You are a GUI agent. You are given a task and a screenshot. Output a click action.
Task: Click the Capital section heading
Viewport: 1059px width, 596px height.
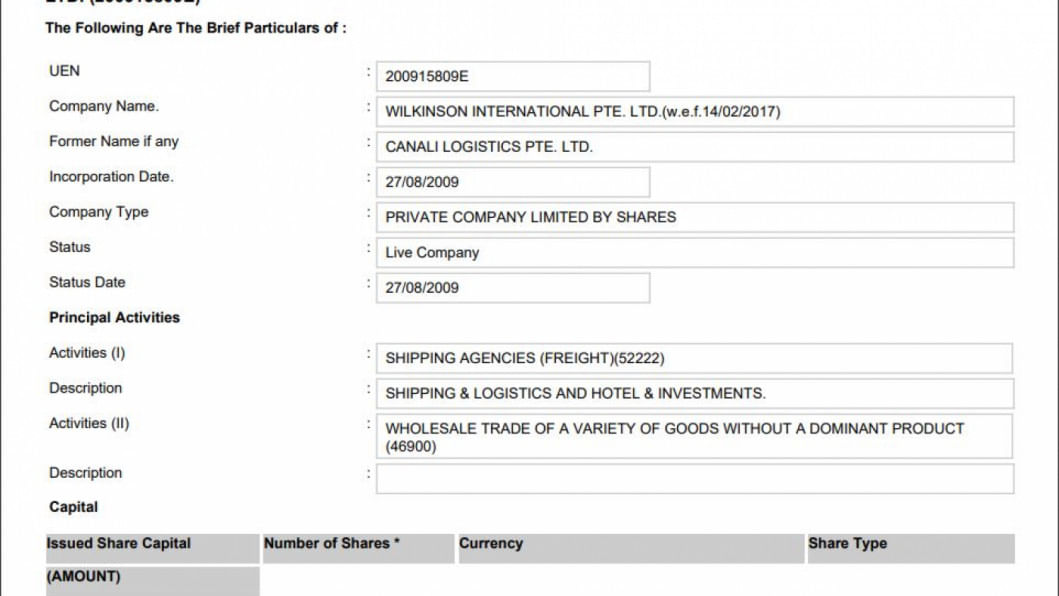tap(74, 507)
